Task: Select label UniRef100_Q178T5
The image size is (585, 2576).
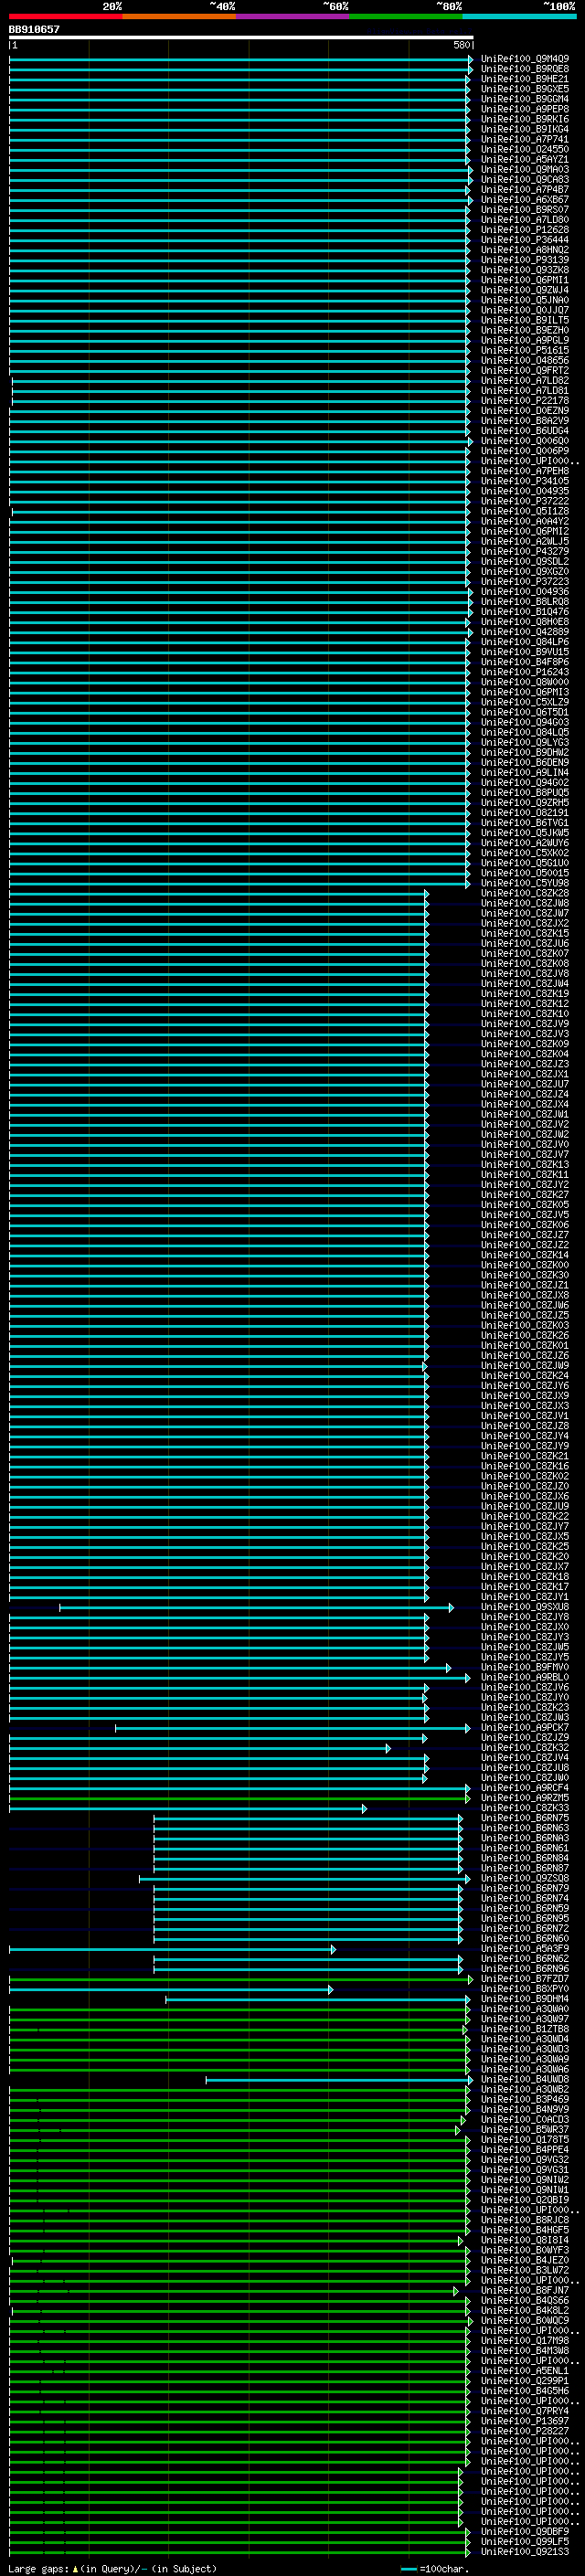Action: (525, 2140)
